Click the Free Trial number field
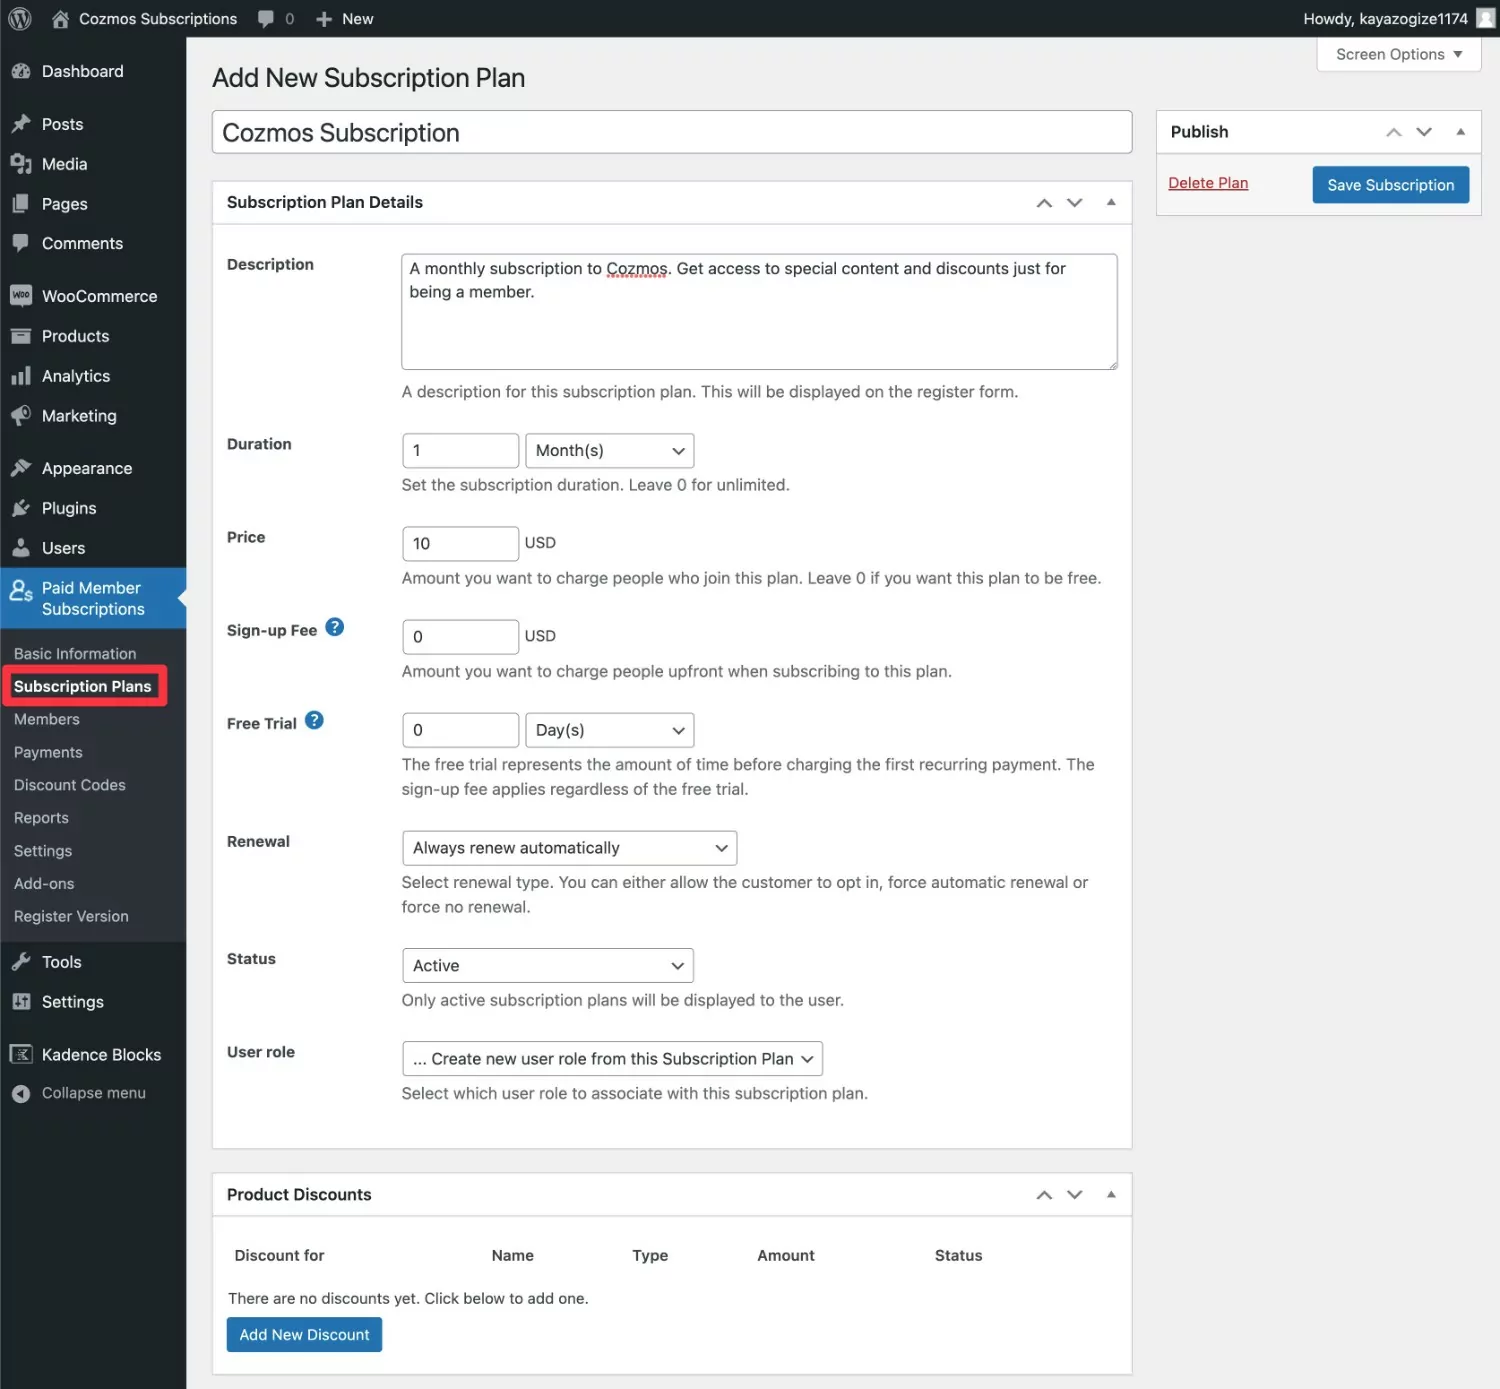This screenshot has height=1389, width=1500. pos(460,730)
